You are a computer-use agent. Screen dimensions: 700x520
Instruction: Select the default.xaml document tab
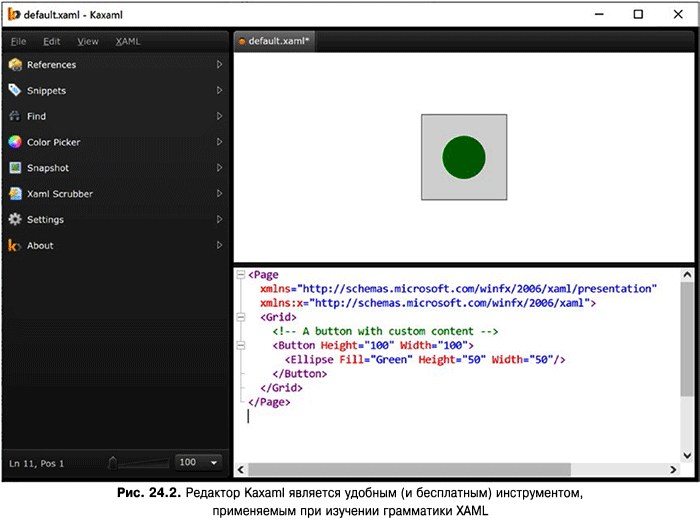[274, 41]
